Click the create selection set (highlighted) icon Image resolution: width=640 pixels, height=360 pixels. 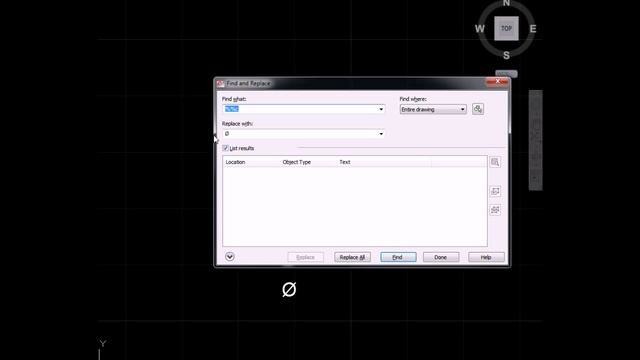[495, 191]
